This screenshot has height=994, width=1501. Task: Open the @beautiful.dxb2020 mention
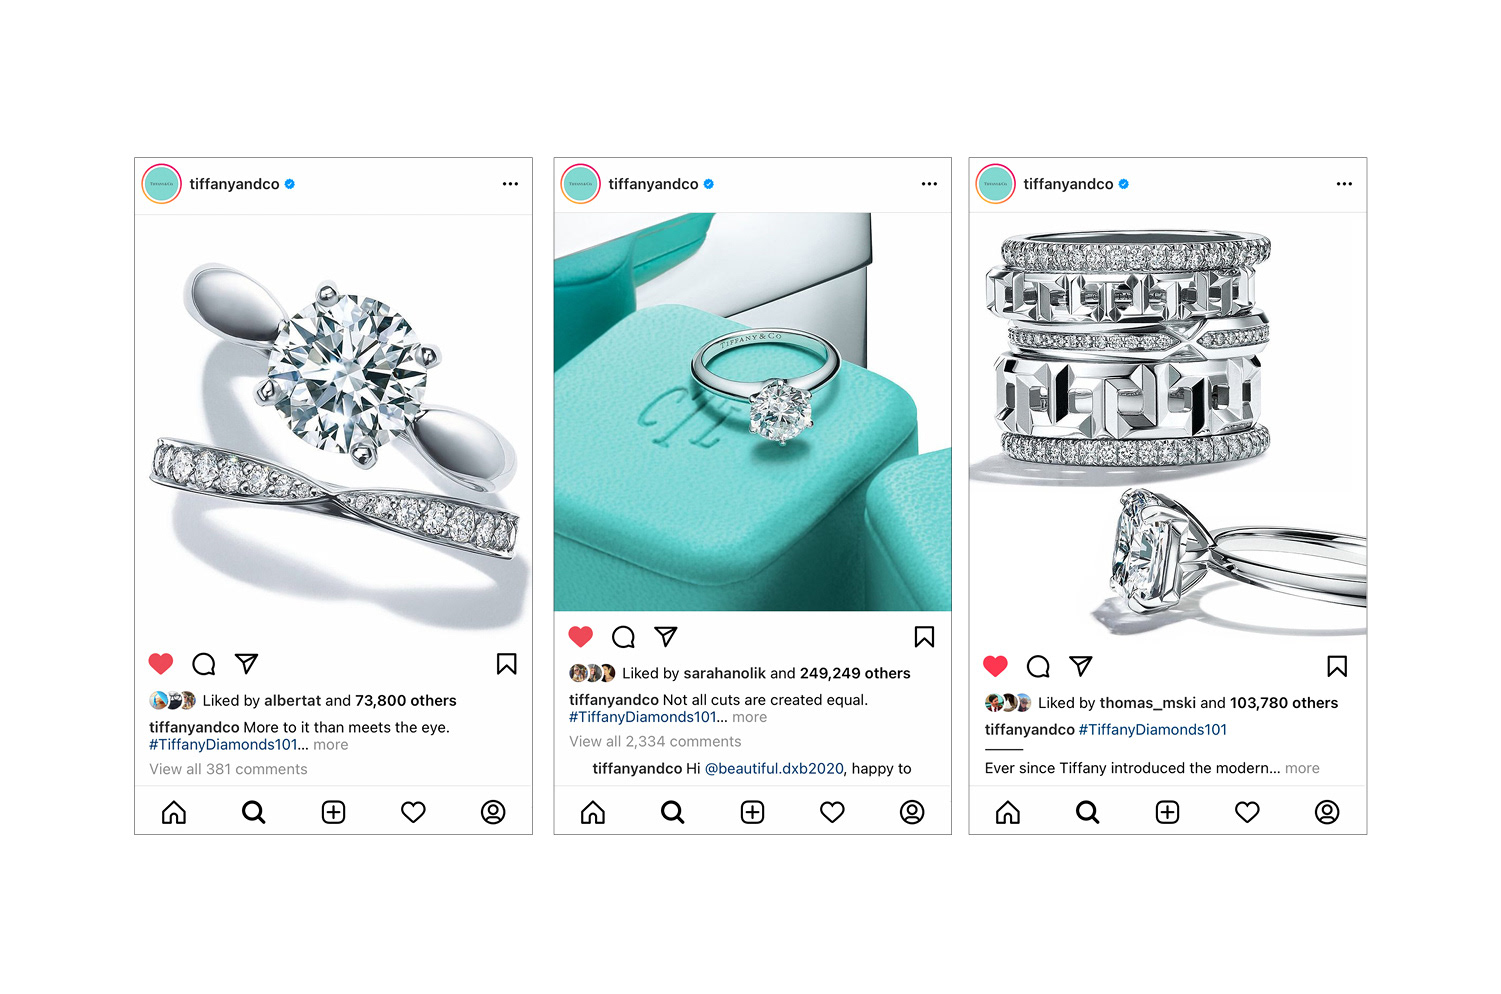pyautogui.click(x=774, y=768)
